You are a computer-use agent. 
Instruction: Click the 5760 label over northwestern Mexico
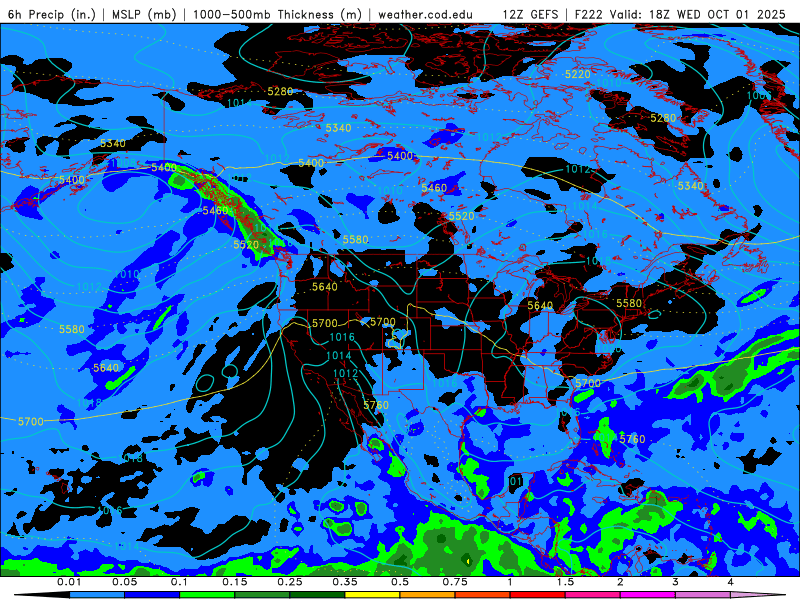click(376, 405)
